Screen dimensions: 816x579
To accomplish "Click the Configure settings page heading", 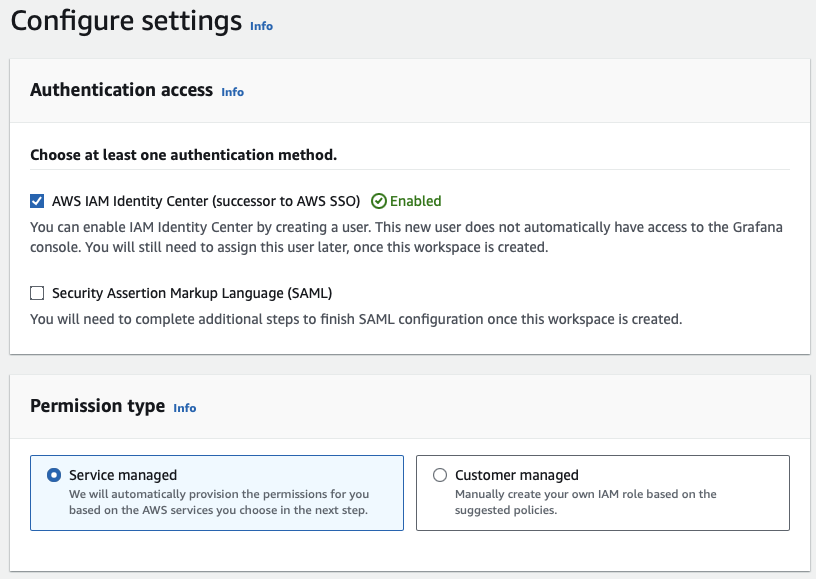I will pos(126,21).
